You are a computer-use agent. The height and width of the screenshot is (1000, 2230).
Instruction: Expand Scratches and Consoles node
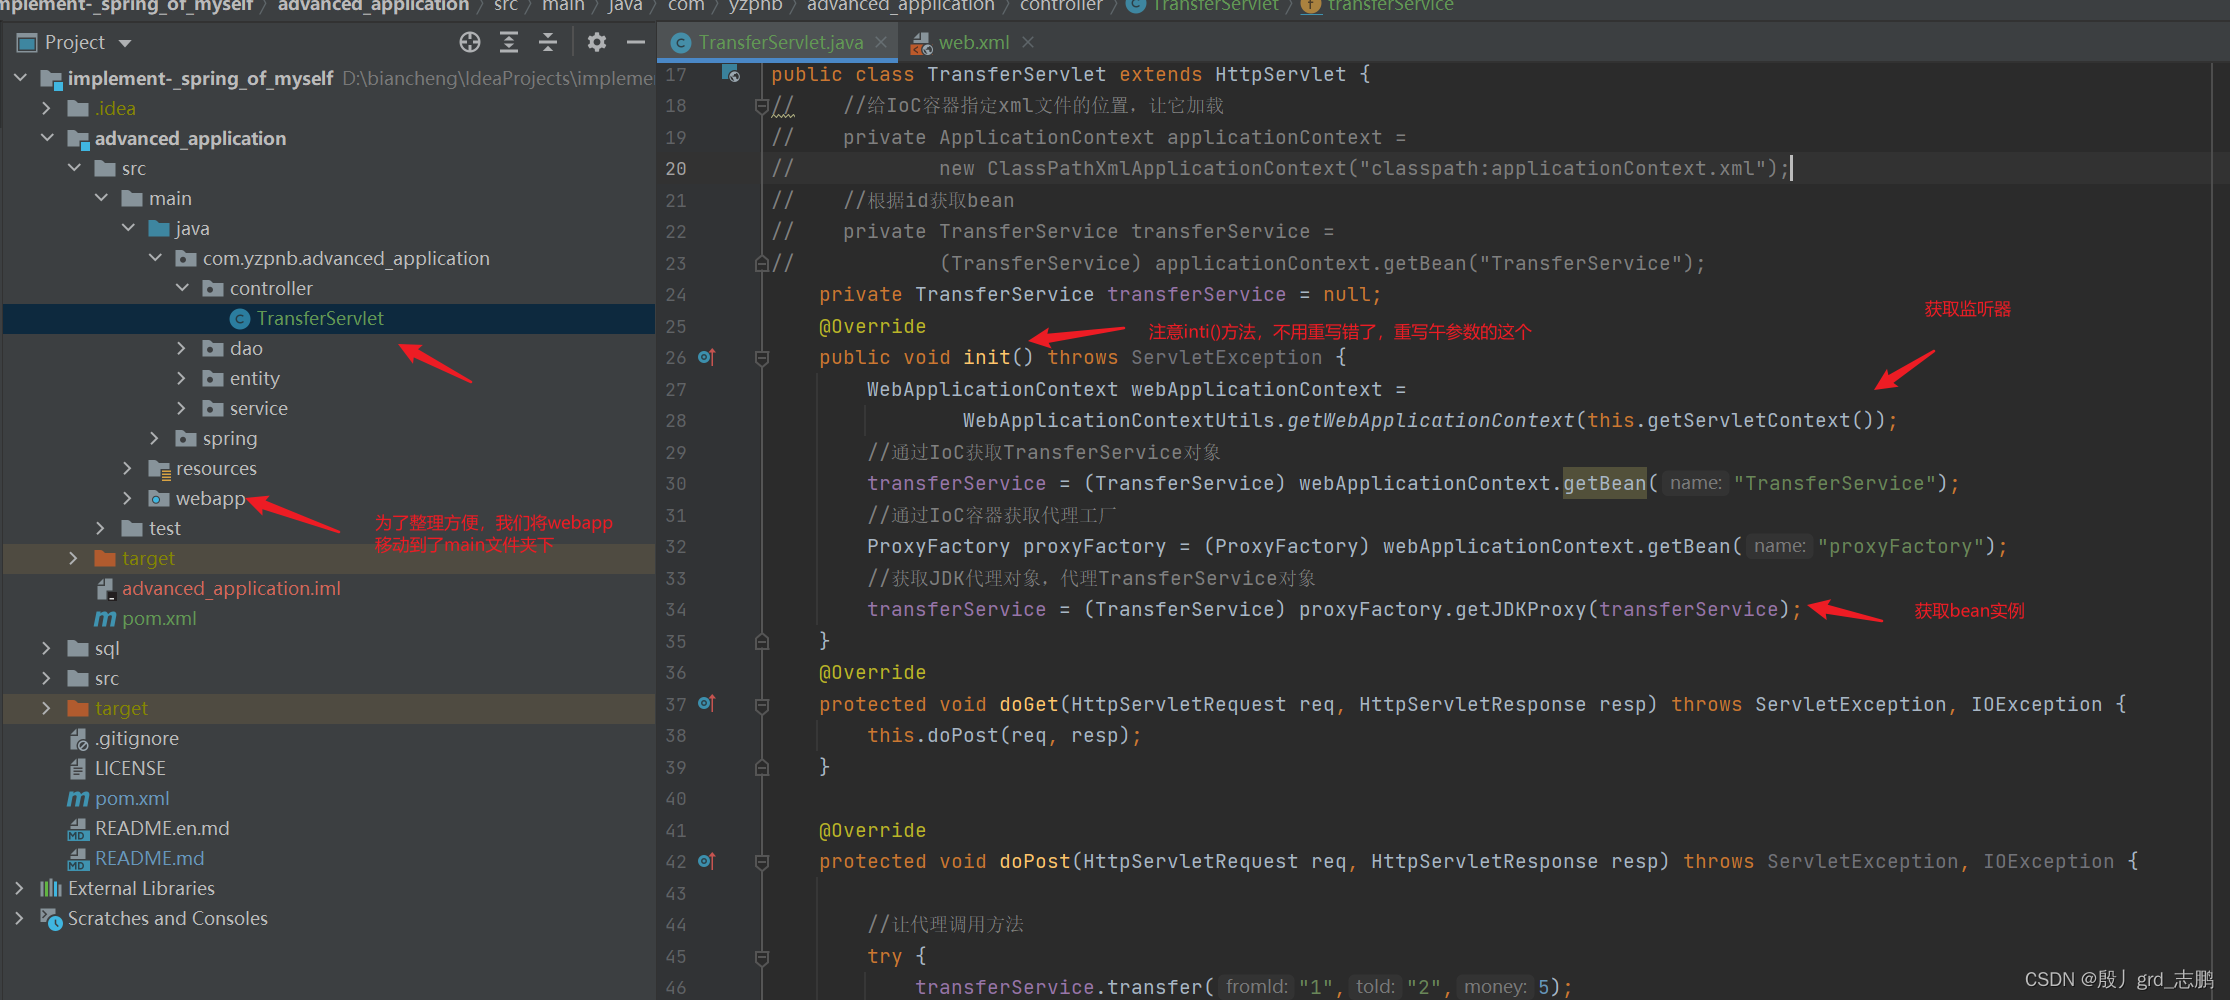[20, 918]
